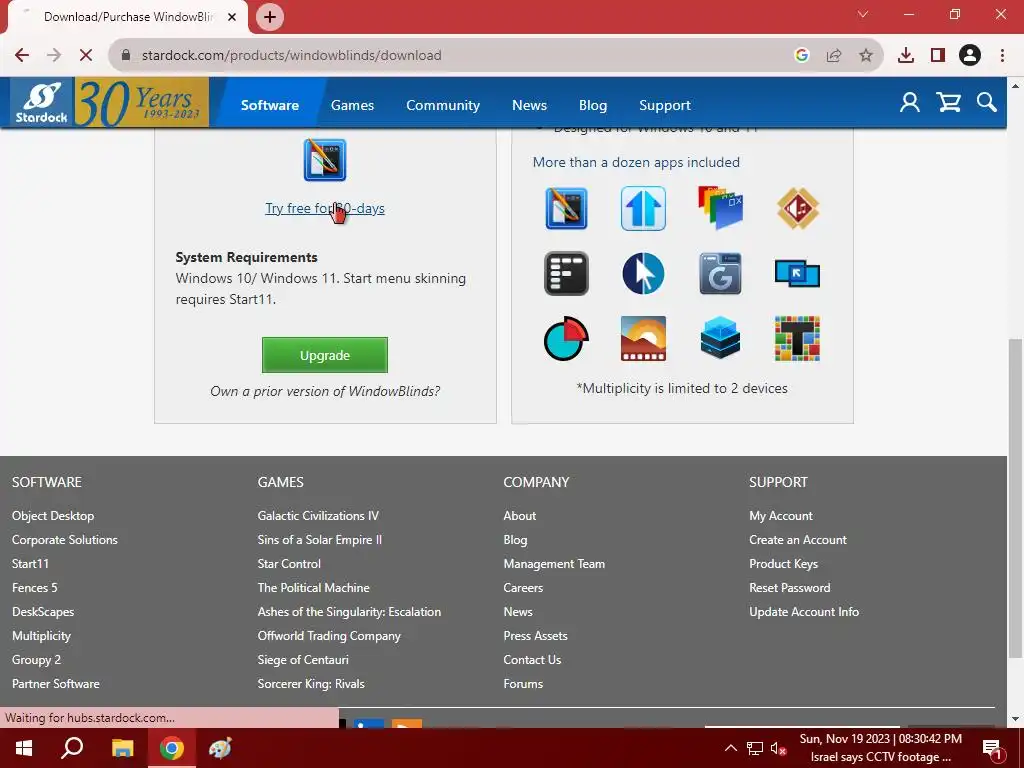Open Contact Us footer link

pyautogui.click(x=532, y=660)
